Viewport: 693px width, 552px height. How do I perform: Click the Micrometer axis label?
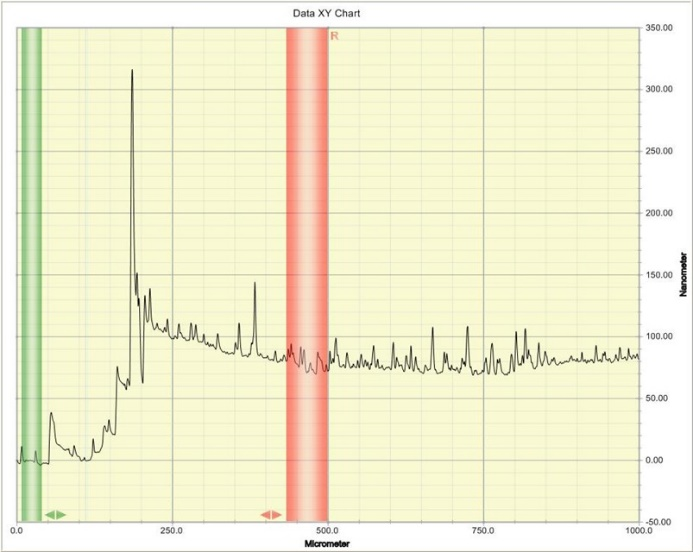pyautogui.click(x=327, y=544)
